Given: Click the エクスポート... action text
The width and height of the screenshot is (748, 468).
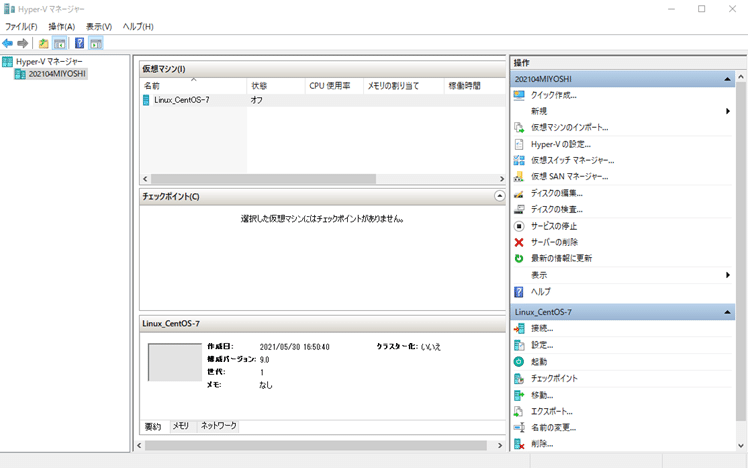Looking at the screenshot, I should coord(552,411).
